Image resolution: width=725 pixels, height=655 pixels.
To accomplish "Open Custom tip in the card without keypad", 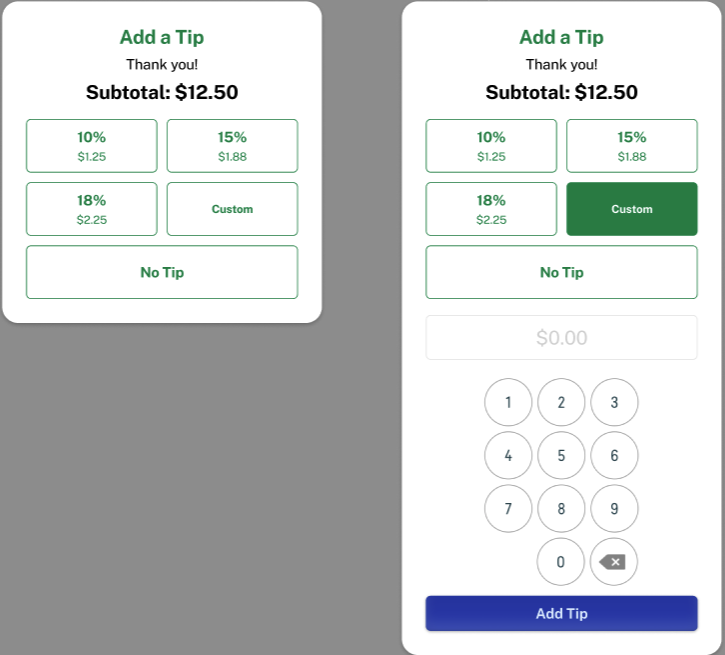I will (x=232, y=209).
